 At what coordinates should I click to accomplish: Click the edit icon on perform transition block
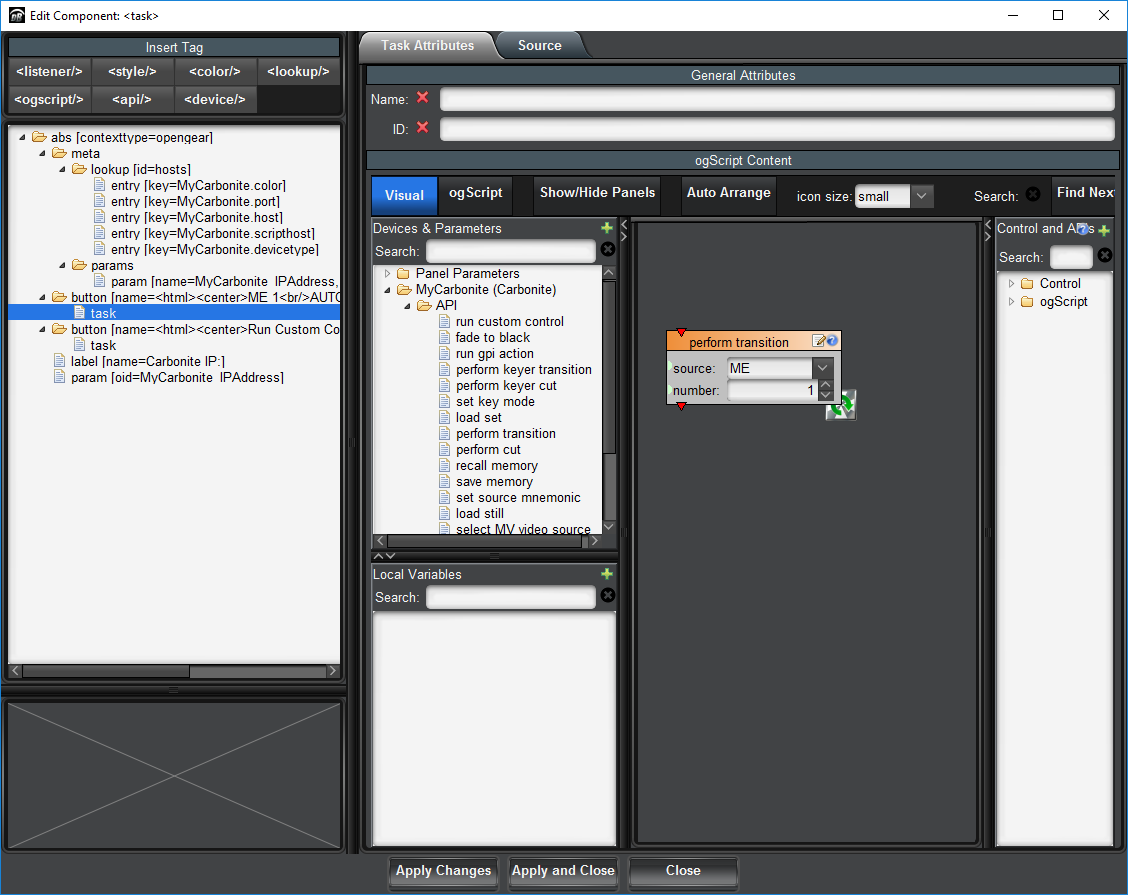(x=819, y=341)
